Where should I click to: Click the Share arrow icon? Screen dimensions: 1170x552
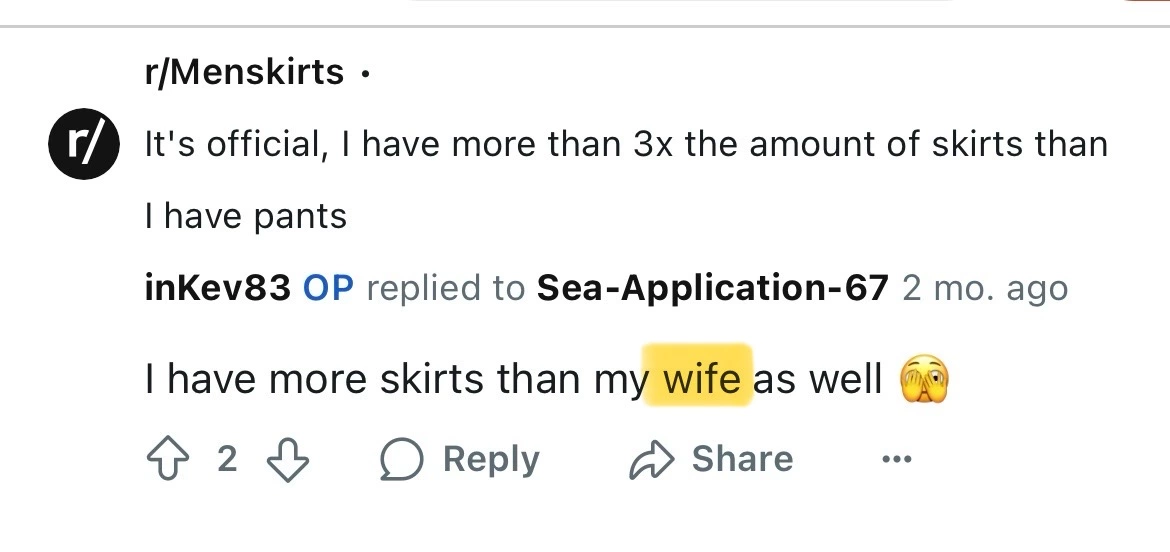(x=652, y=459)
